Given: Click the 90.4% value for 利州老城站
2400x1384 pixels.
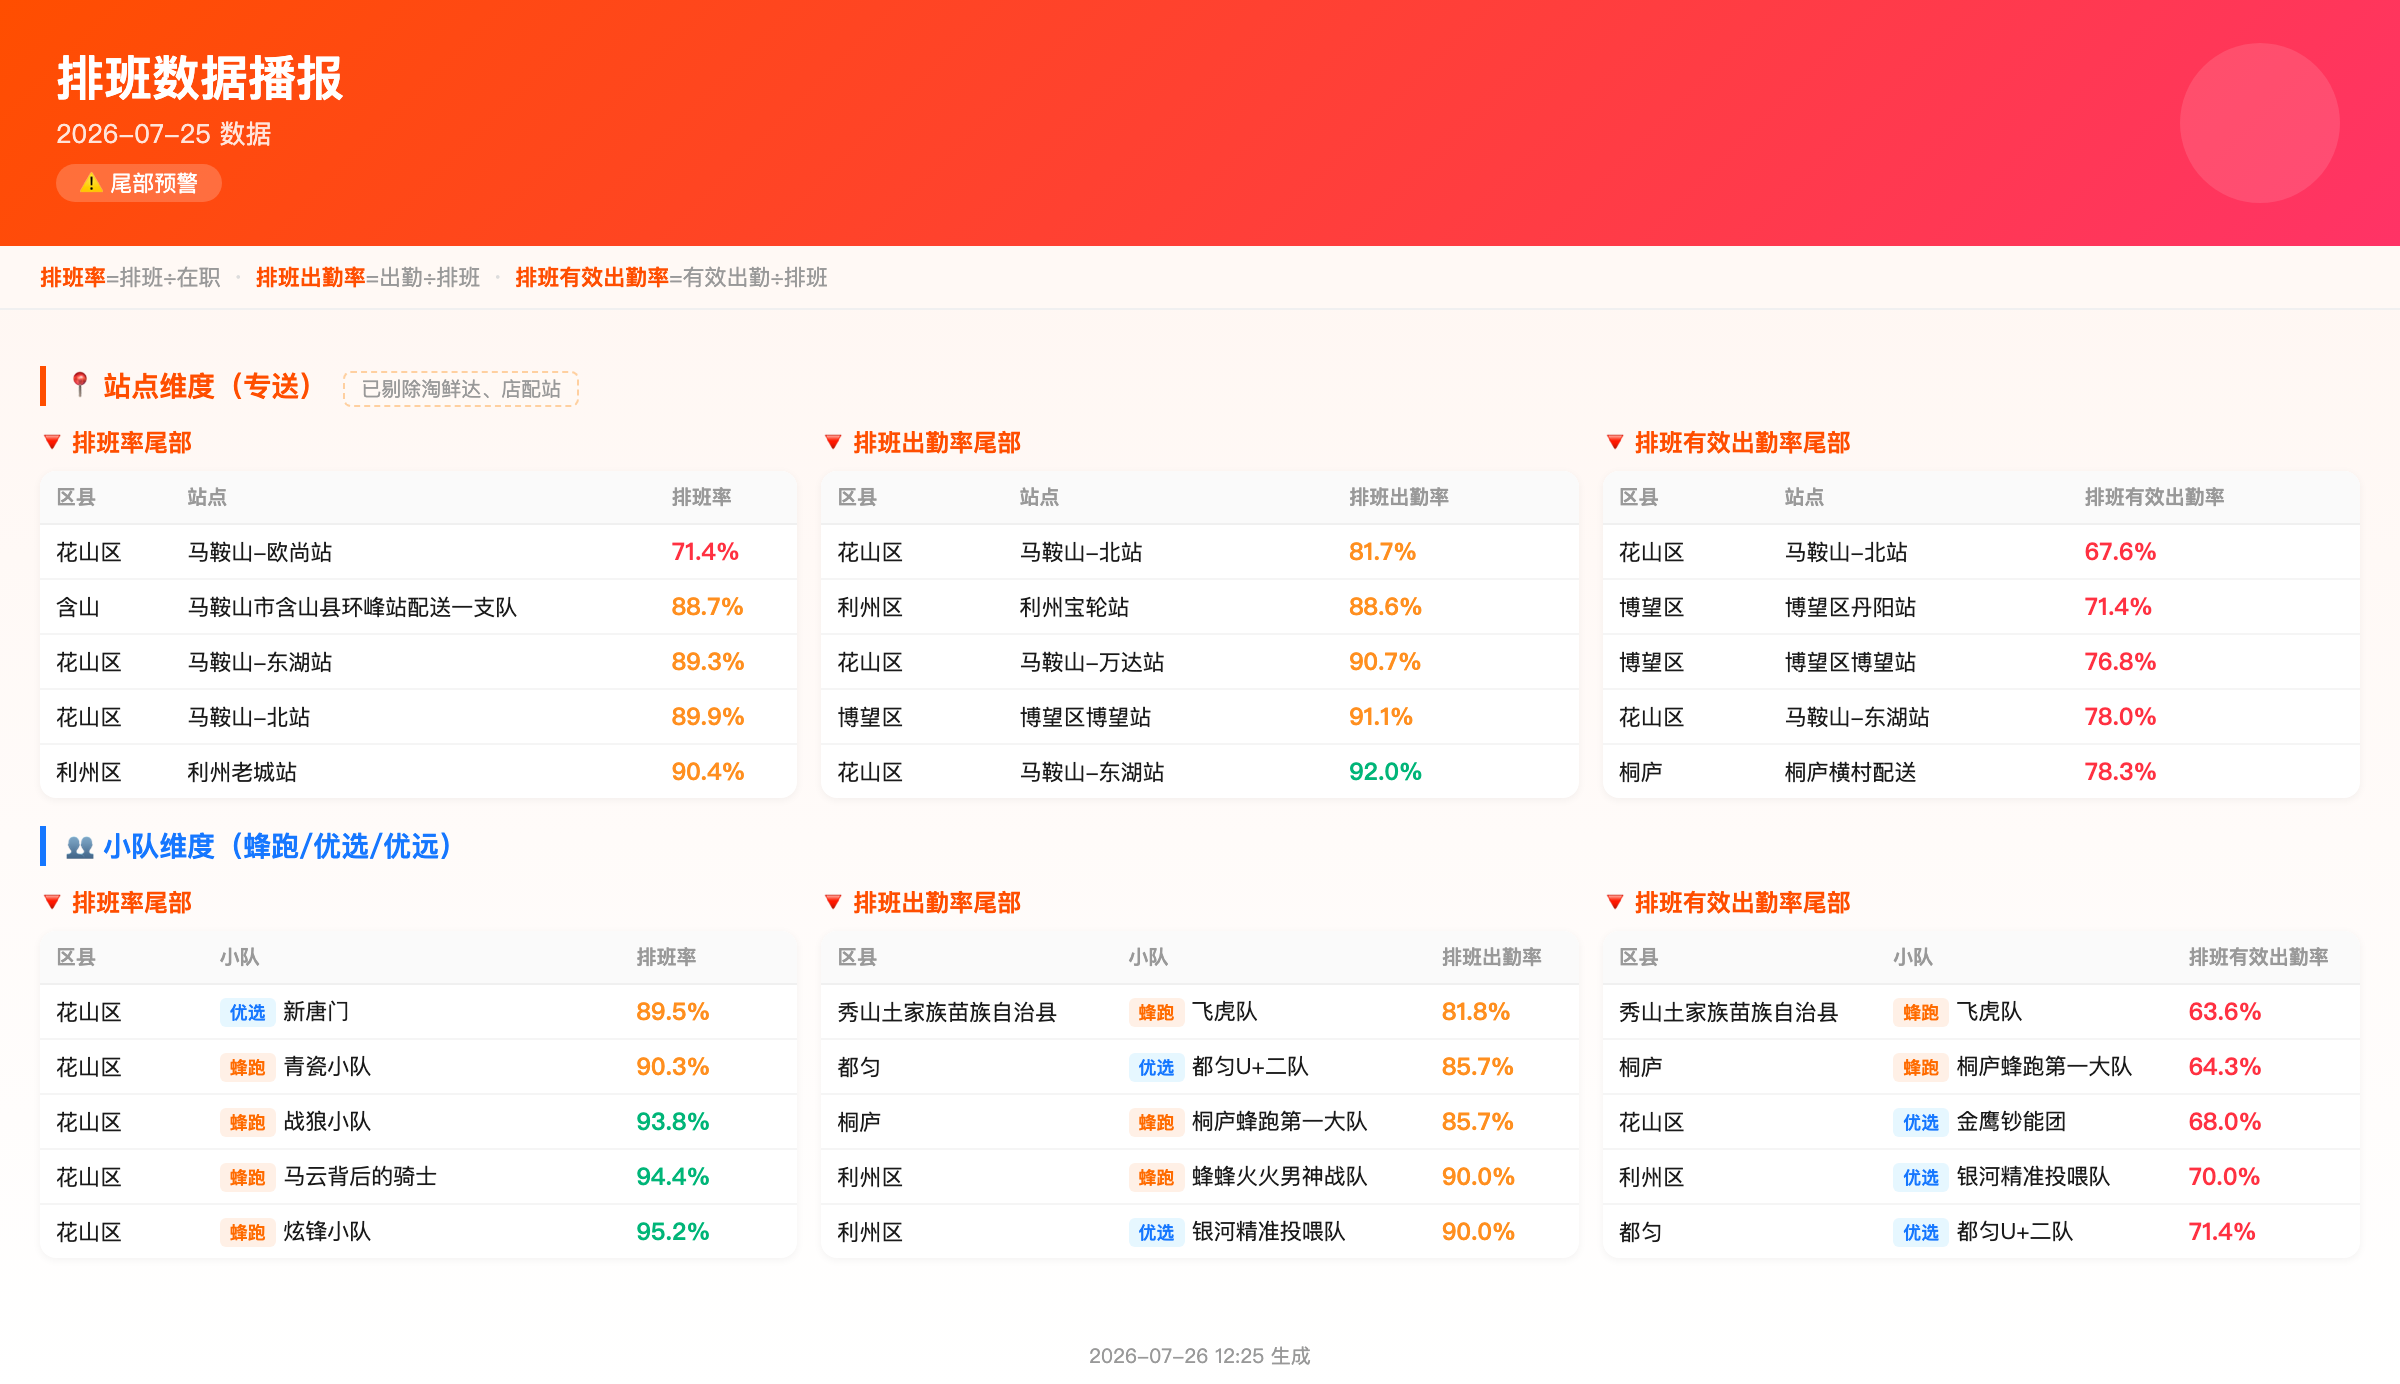Looking at the screenshot, I should pos(707,772).
